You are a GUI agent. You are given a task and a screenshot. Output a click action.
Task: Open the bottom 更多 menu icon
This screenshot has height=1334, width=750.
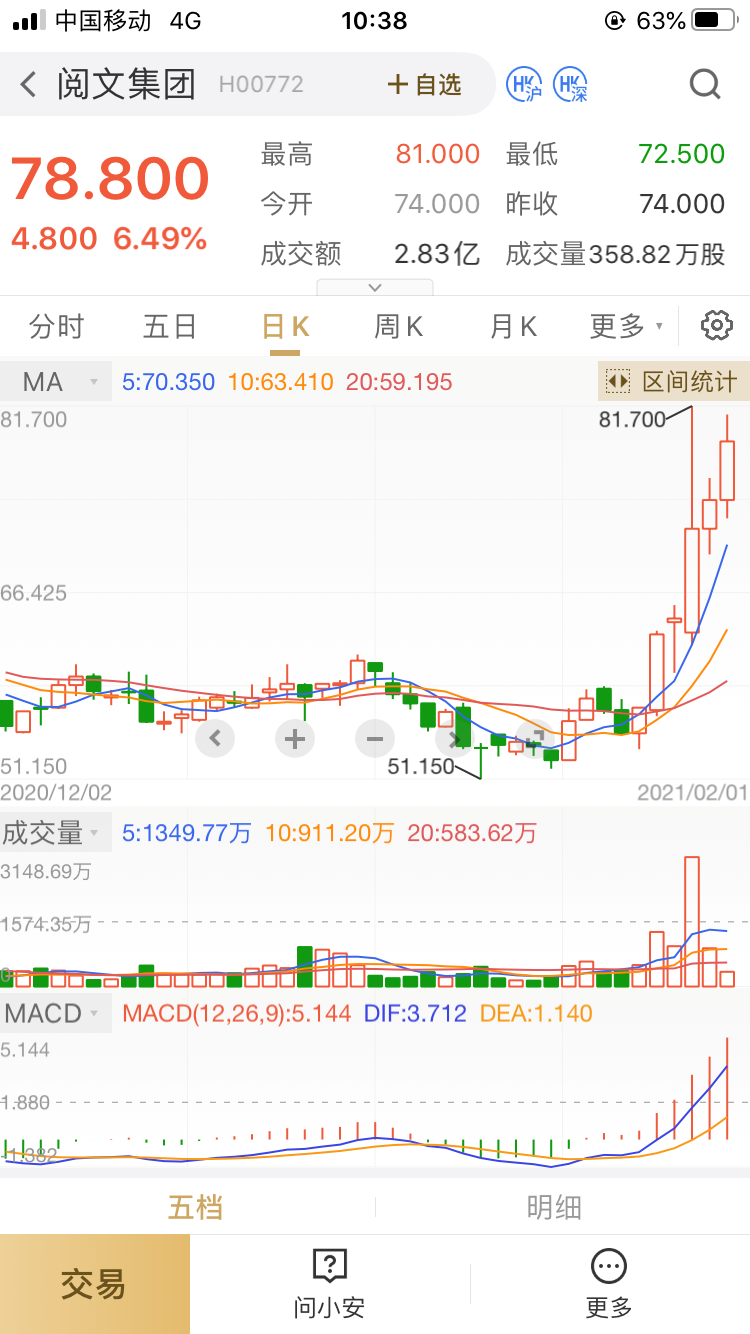pyautogui.click(x=609, y=1284)
